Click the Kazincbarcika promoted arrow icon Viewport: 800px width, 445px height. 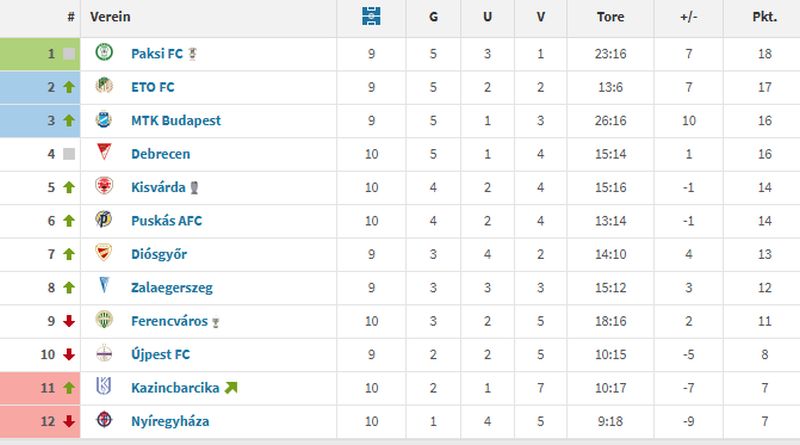pyautogui.click(x=232, y=388)
